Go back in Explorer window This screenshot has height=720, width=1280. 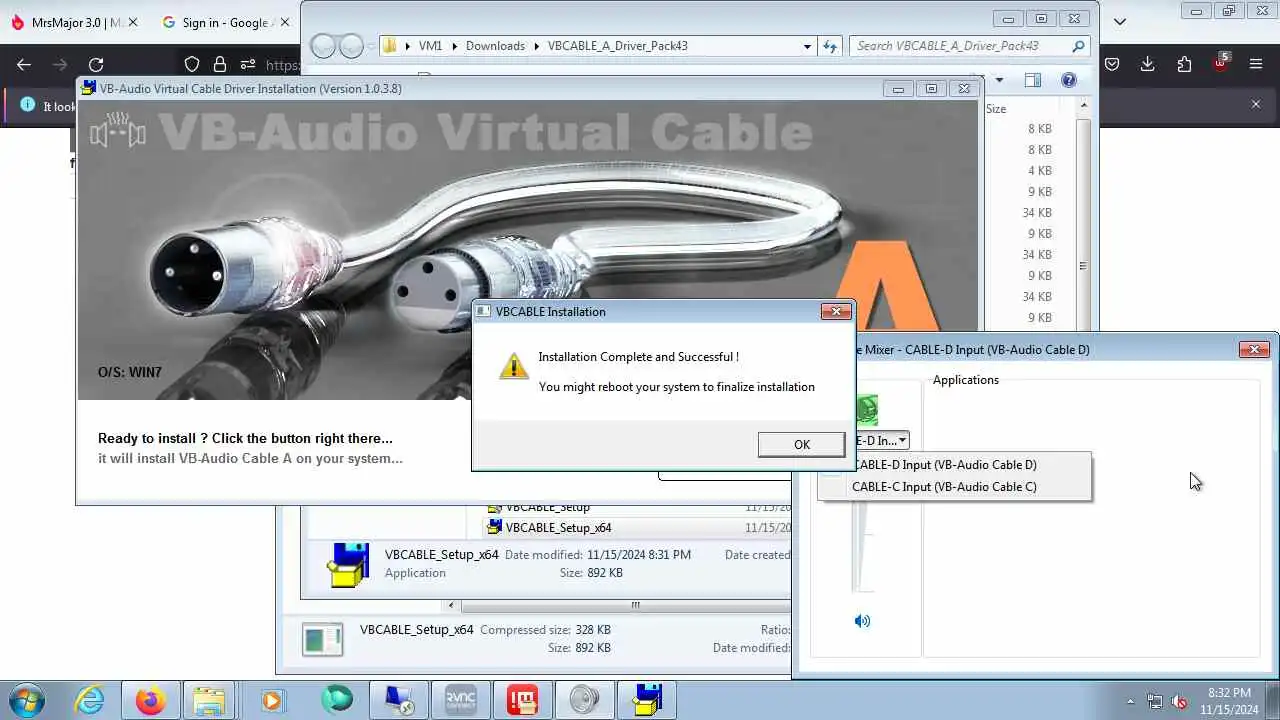(323, 46)
